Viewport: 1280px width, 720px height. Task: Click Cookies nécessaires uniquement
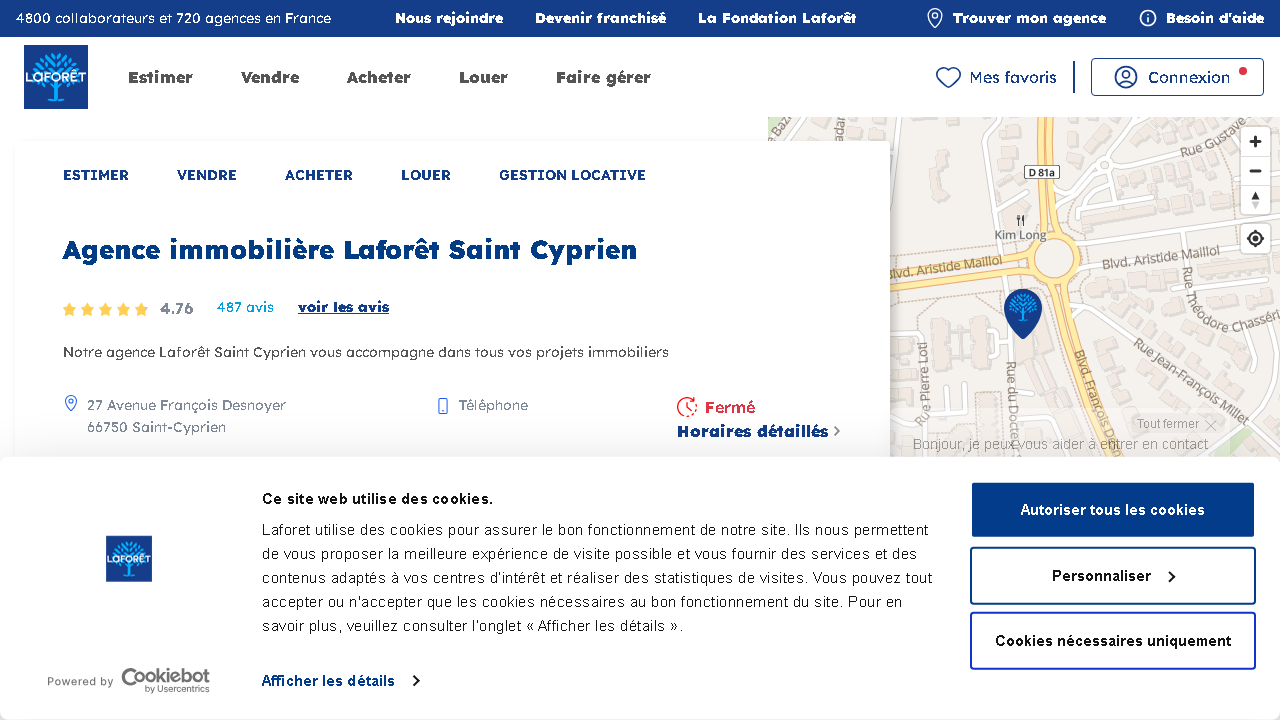click(x=1113, y=641)
